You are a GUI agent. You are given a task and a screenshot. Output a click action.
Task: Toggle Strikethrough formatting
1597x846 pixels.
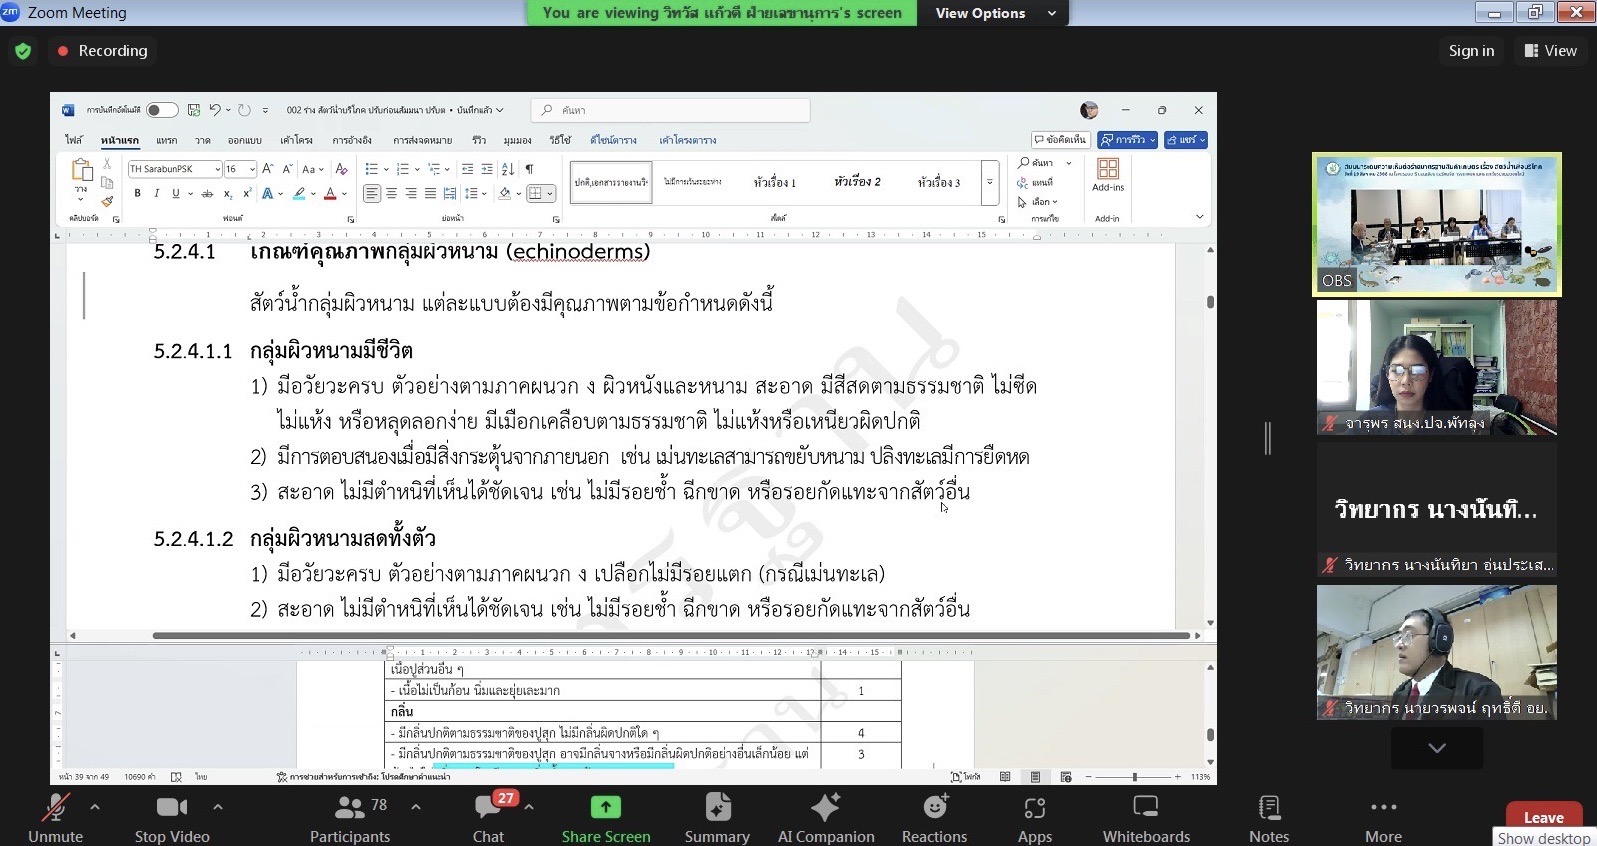[x=207, y=194]
